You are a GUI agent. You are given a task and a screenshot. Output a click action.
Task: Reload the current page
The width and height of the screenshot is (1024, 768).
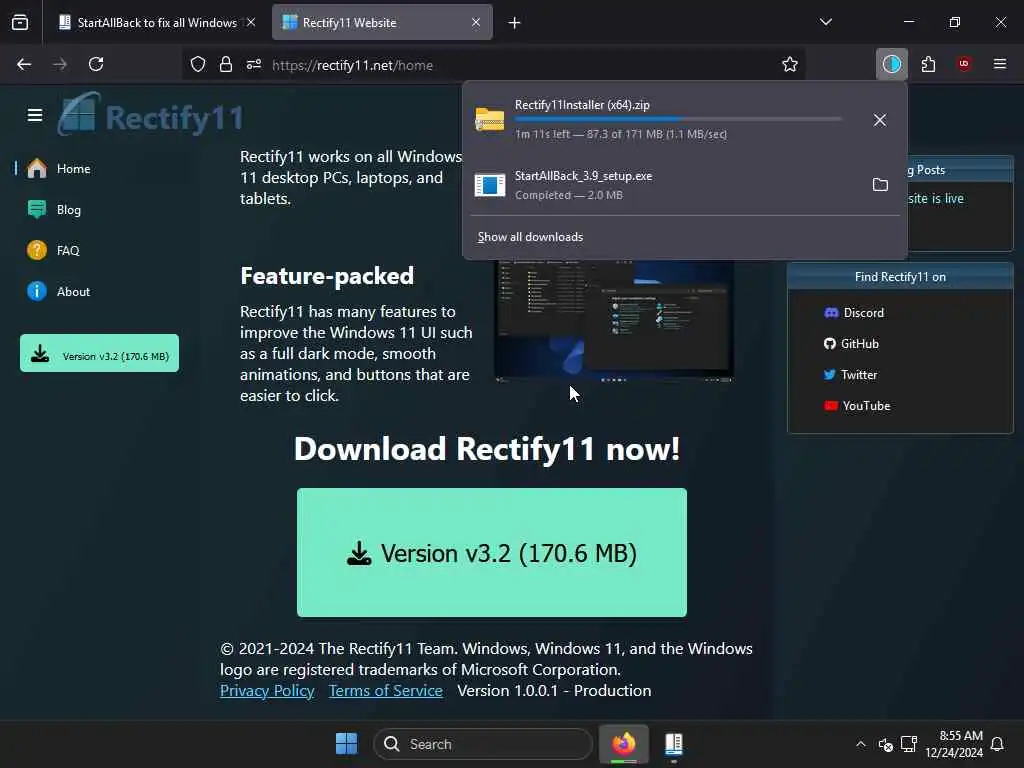click(x=96, y=65)
